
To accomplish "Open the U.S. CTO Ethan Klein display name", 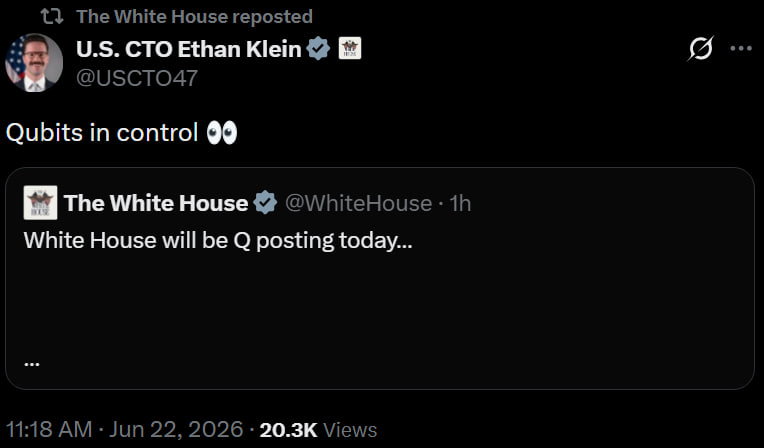I will [189, 49].
